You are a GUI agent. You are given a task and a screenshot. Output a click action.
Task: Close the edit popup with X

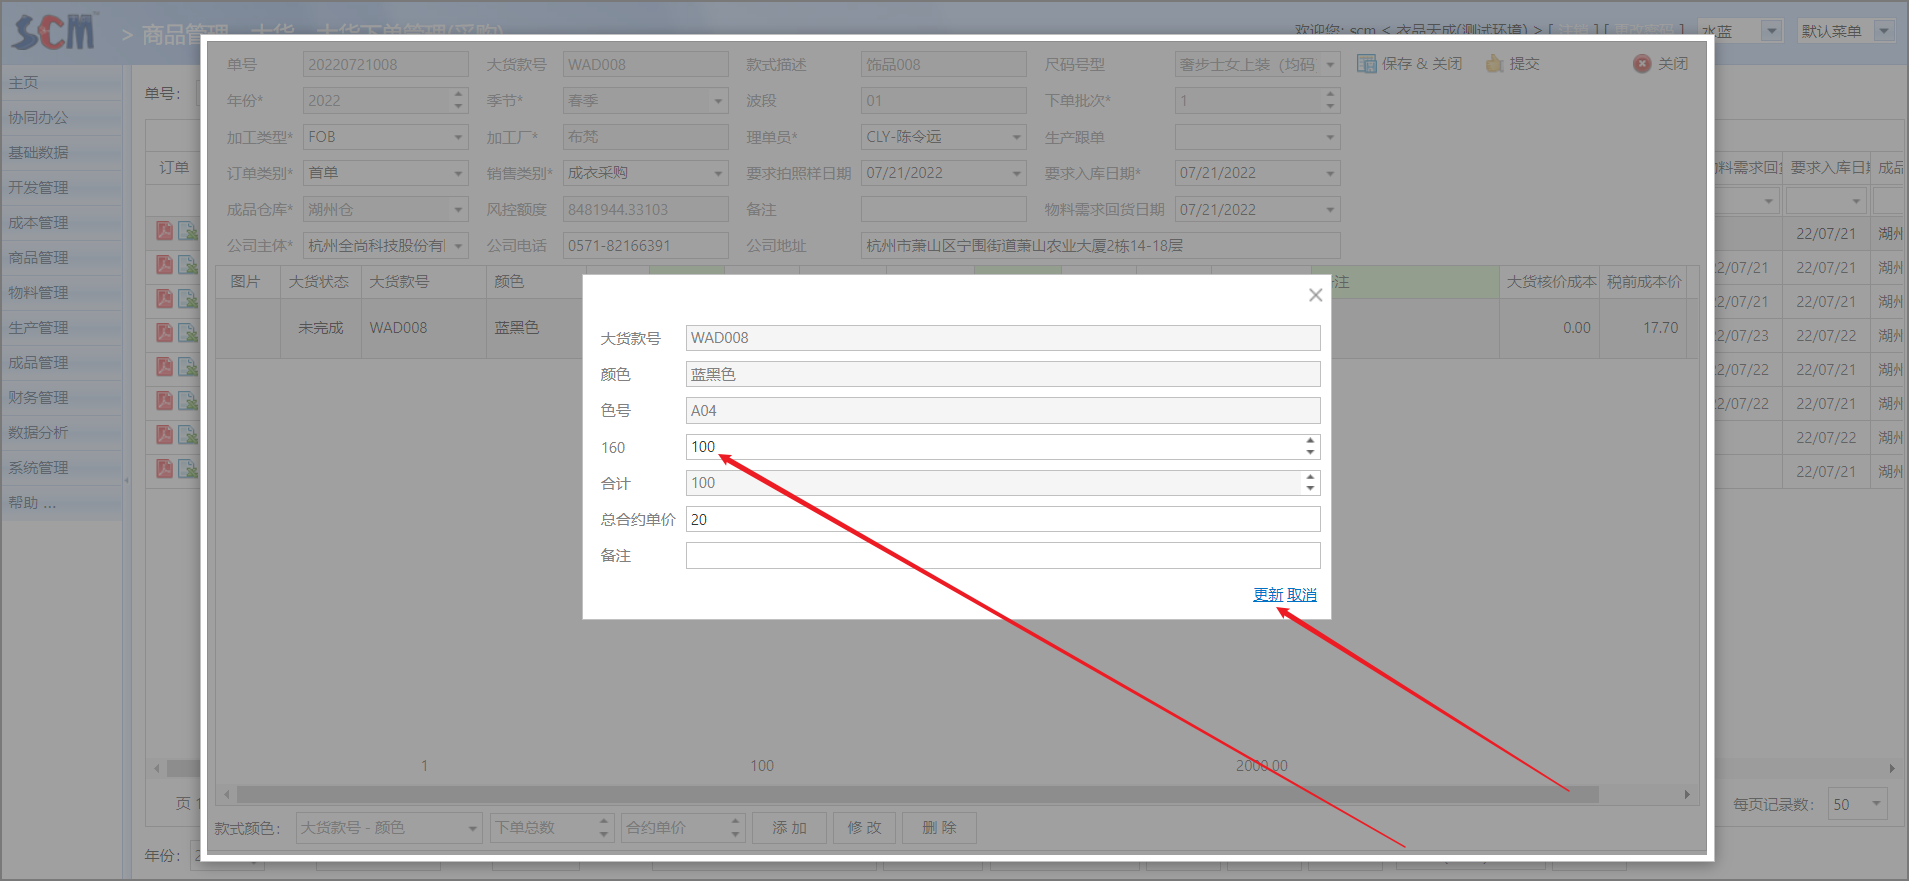pos(1315,295)
